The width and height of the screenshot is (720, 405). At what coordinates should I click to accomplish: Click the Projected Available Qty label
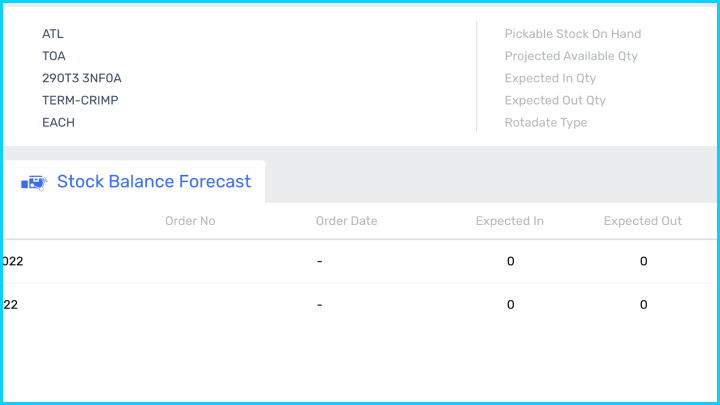point(571,56)
